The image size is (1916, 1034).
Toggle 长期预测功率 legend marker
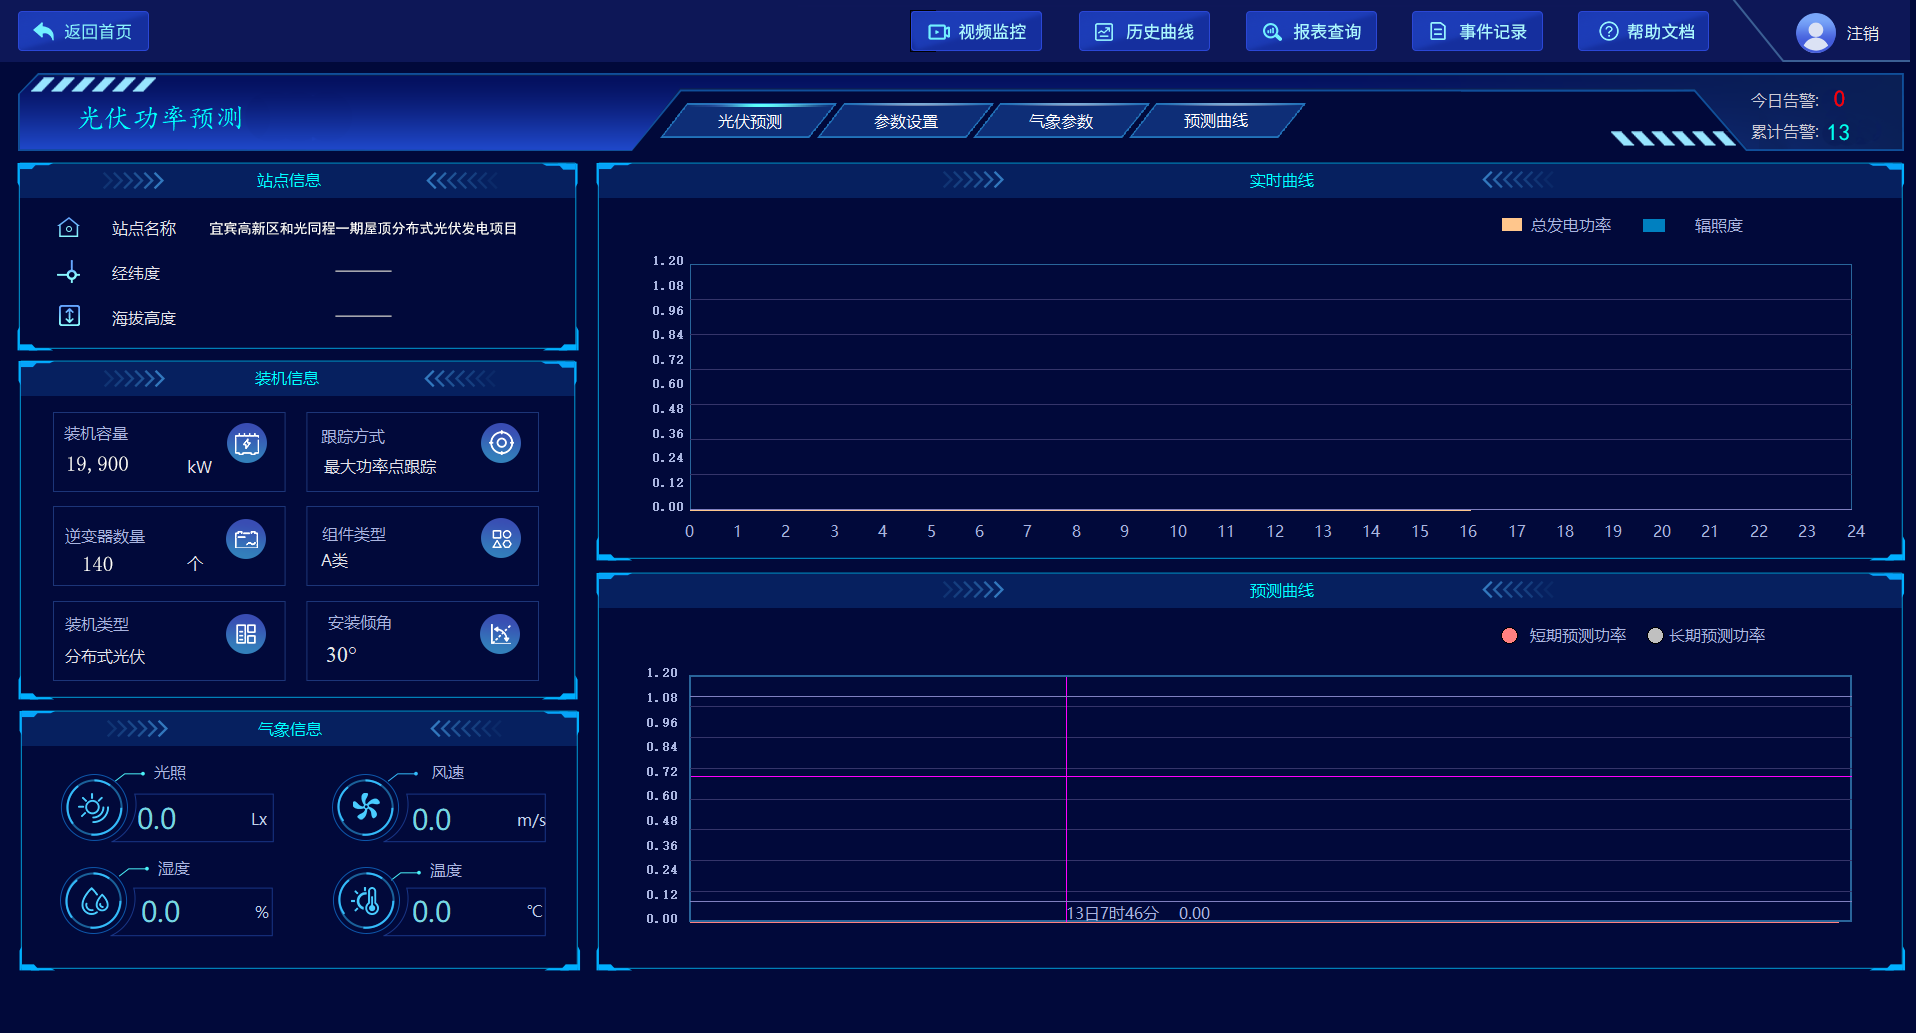(1655, 635)
